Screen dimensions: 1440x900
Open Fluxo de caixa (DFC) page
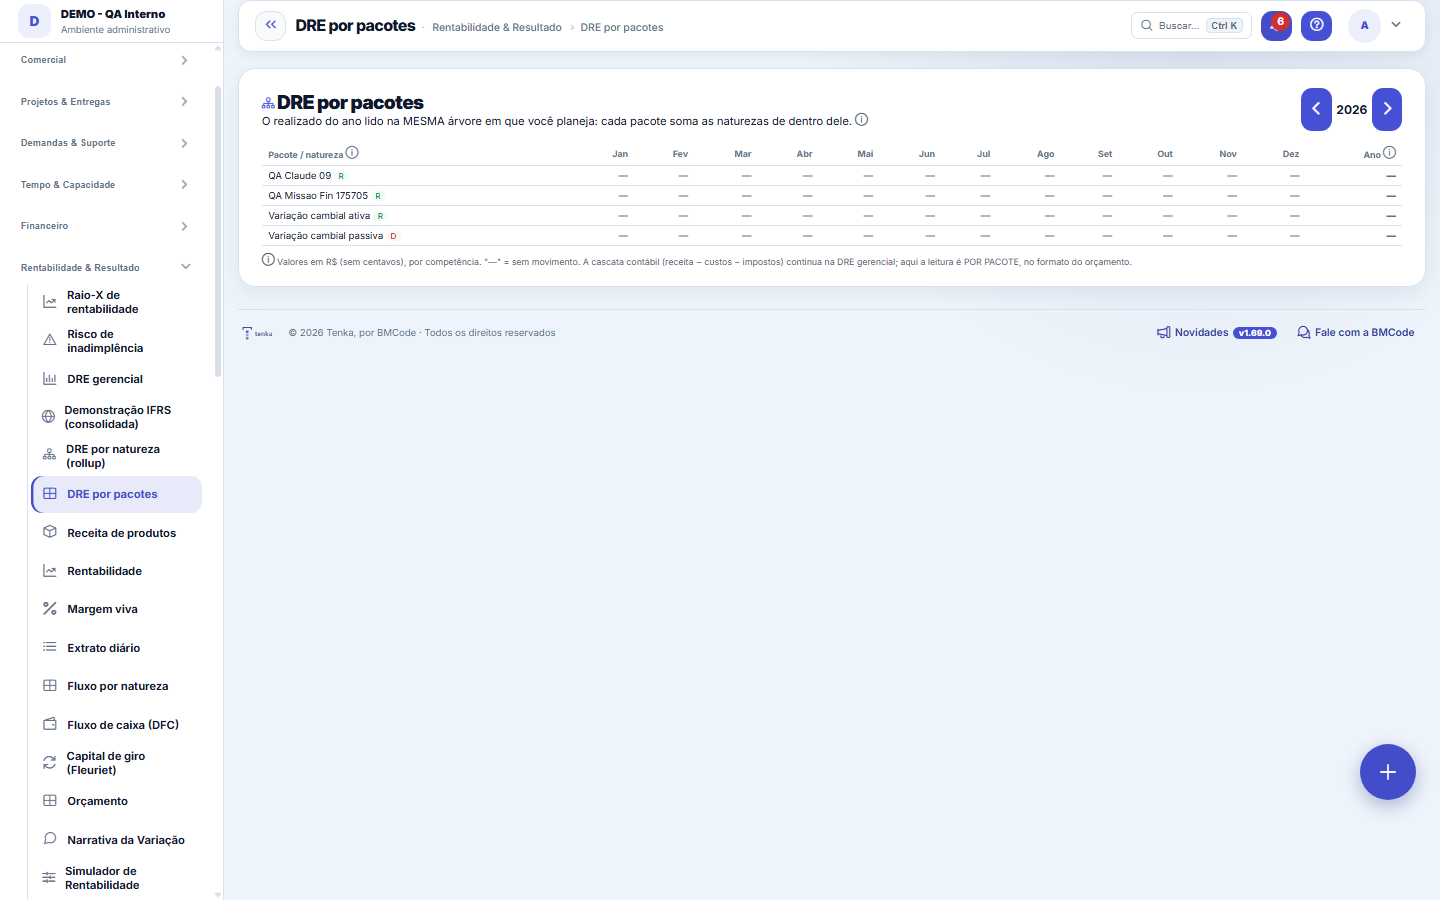tap(116, 725)
